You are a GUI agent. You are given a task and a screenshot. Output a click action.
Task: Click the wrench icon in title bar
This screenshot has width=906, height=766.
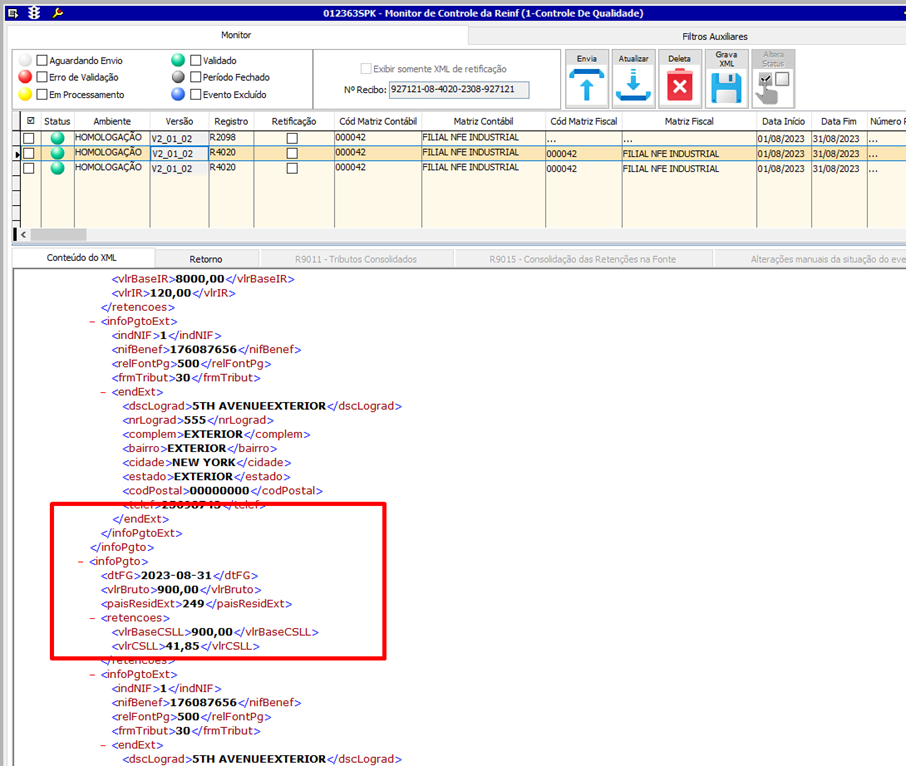click(x=57, y=13)
